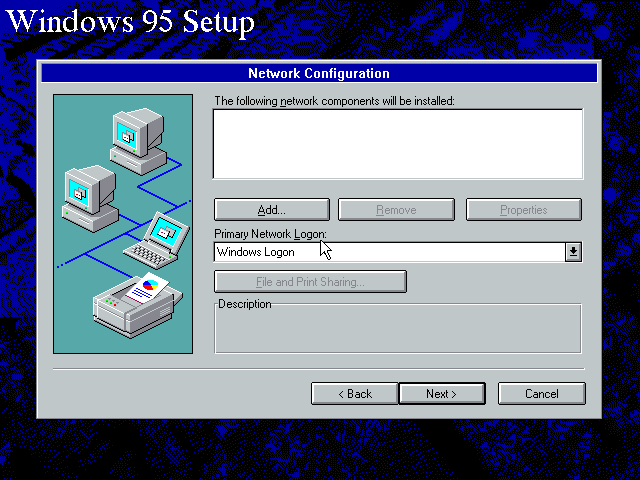
Task: Click the Description group box area
Action: pyautogui.click(x=398, y=328)
